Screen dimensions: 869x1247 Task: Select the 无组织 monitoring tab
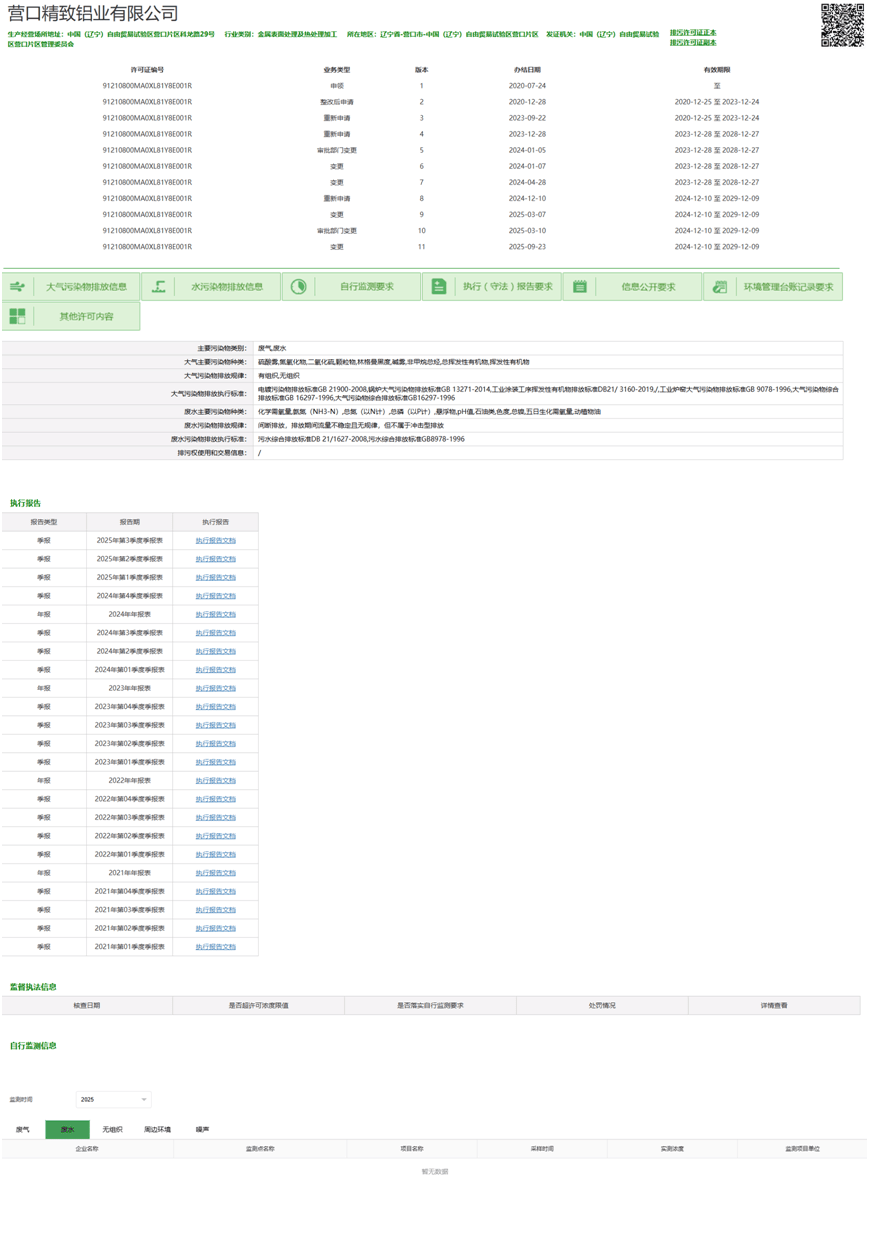coord(112,1129)
